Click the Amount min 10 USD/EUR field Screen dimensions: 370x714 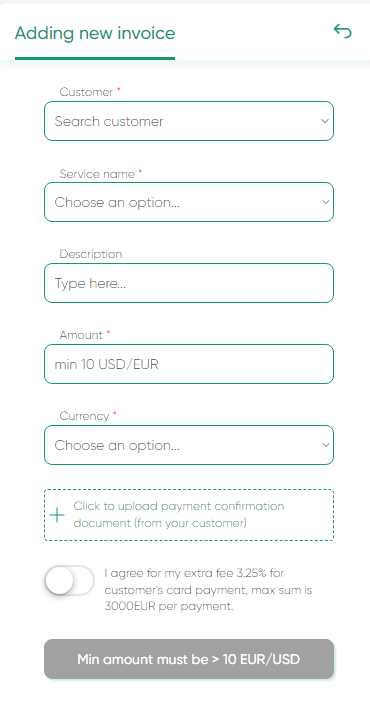pyautogui.click(x=189, y=364)
